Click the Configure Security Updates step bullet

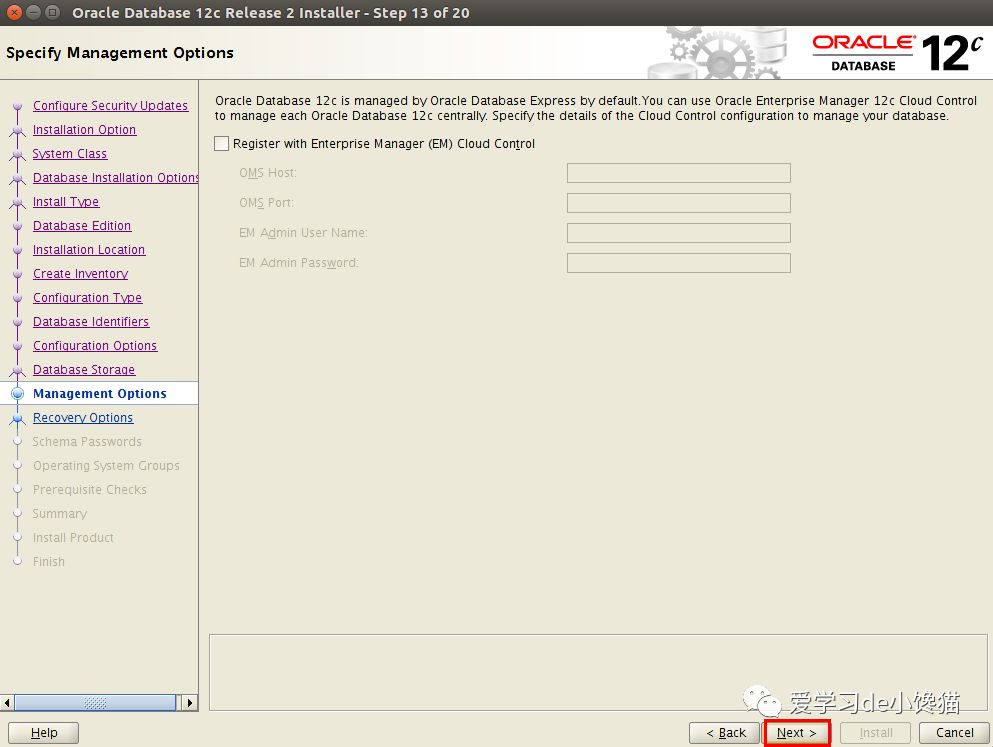click(x=18, y=106)
